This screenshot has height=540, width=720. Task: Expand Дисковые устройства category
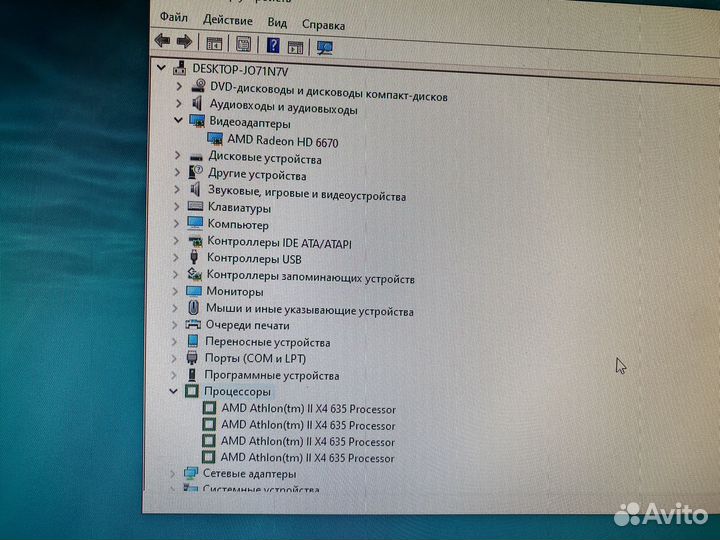pyautogui.click(x=178, y=156)
